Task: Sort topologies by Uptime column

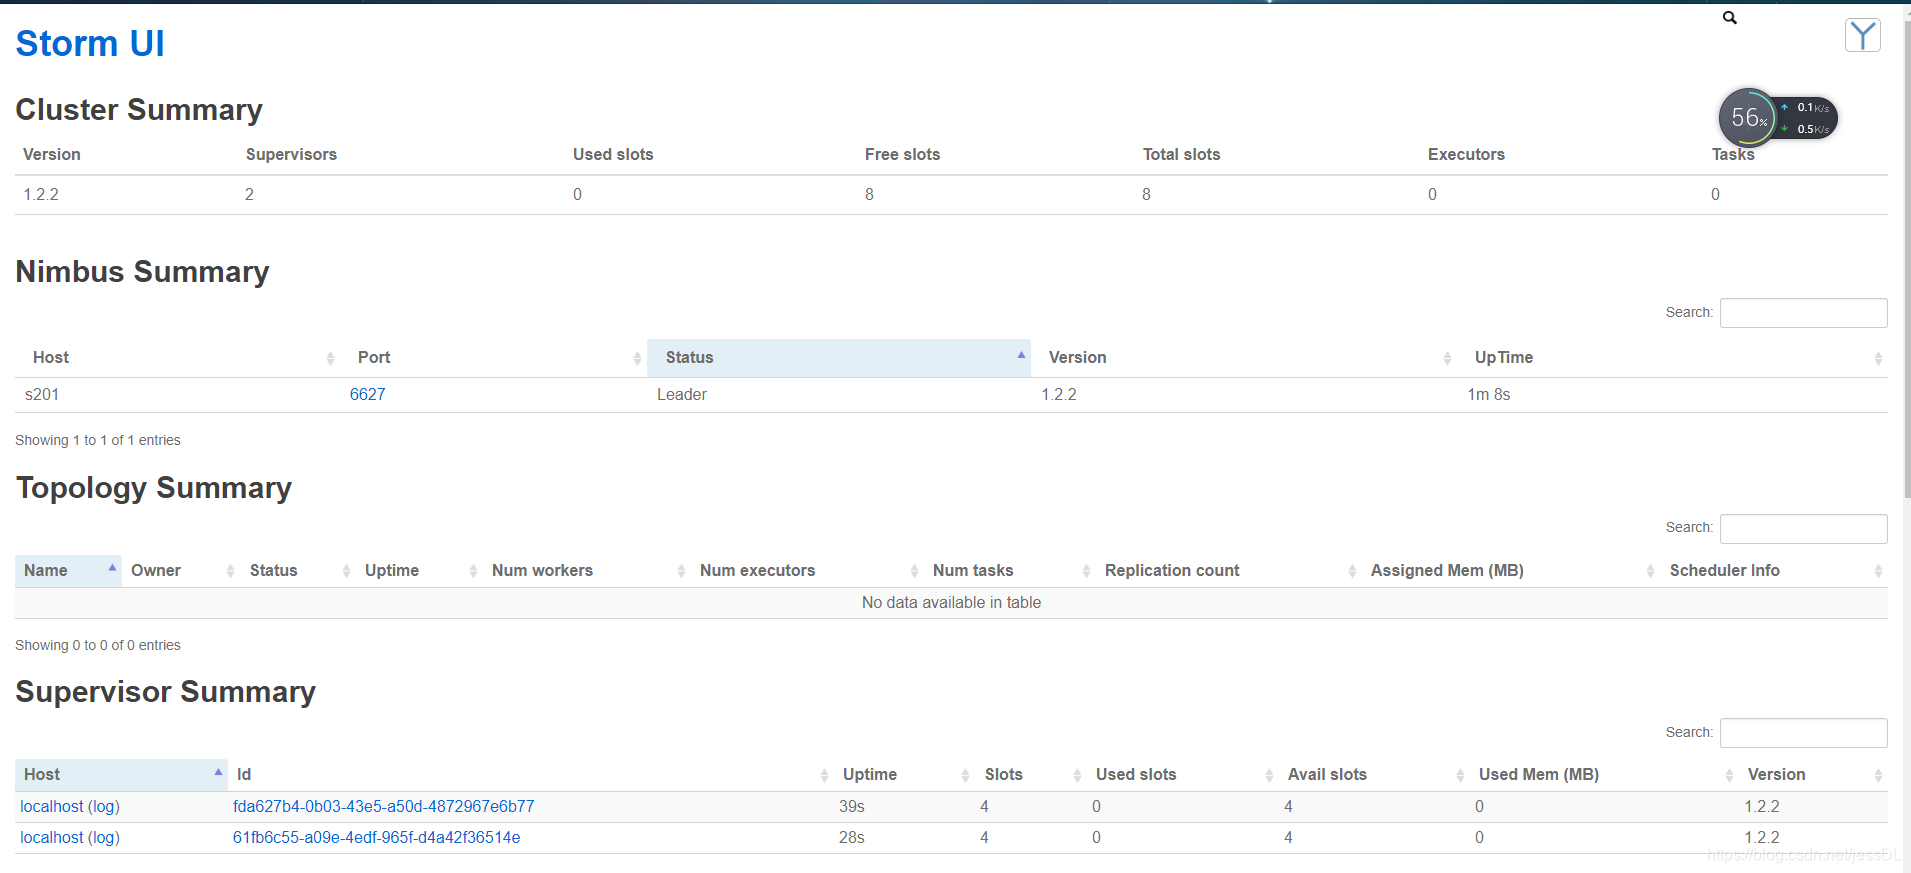Action: tap(419, 570)
